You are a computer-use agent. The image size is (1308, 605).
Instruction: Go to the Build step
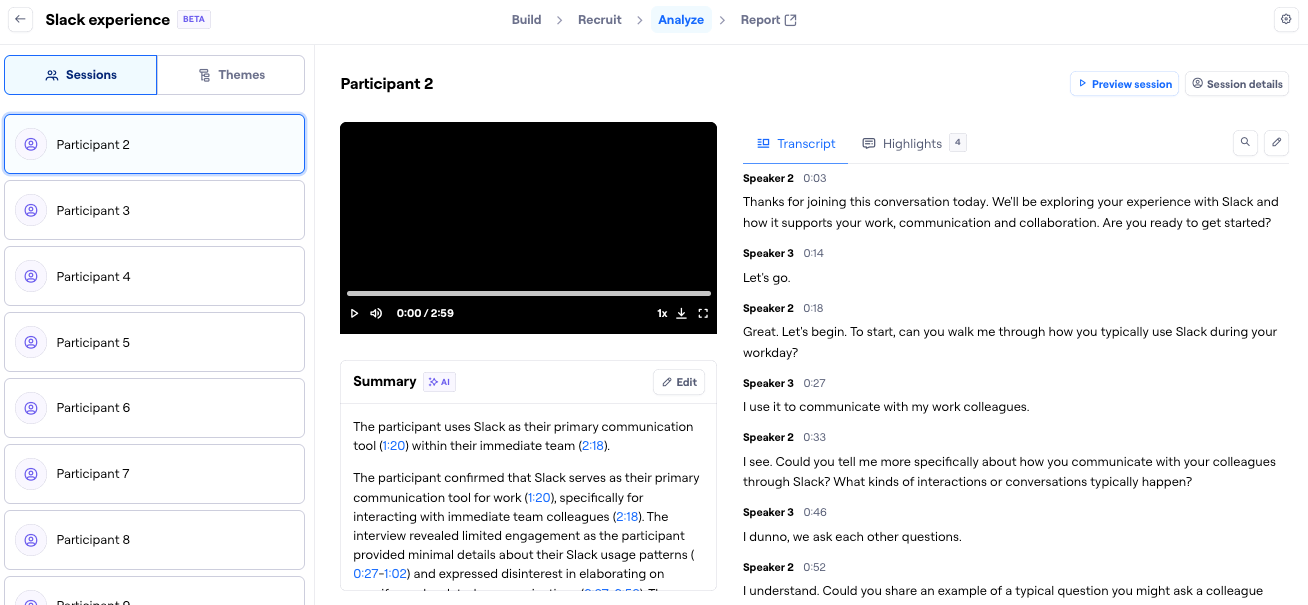526,20
